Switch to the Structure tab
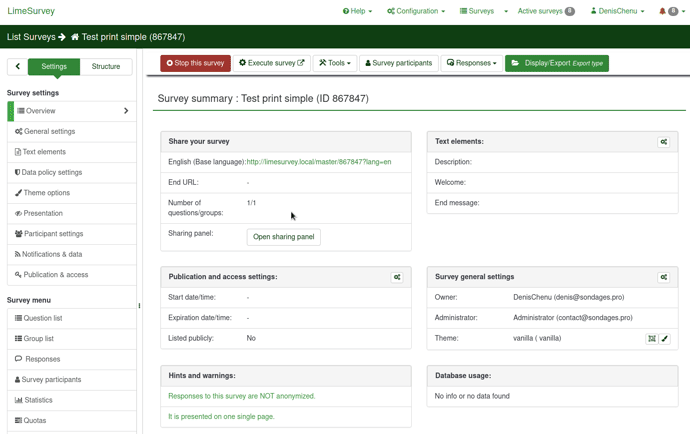 click(106, 67)
